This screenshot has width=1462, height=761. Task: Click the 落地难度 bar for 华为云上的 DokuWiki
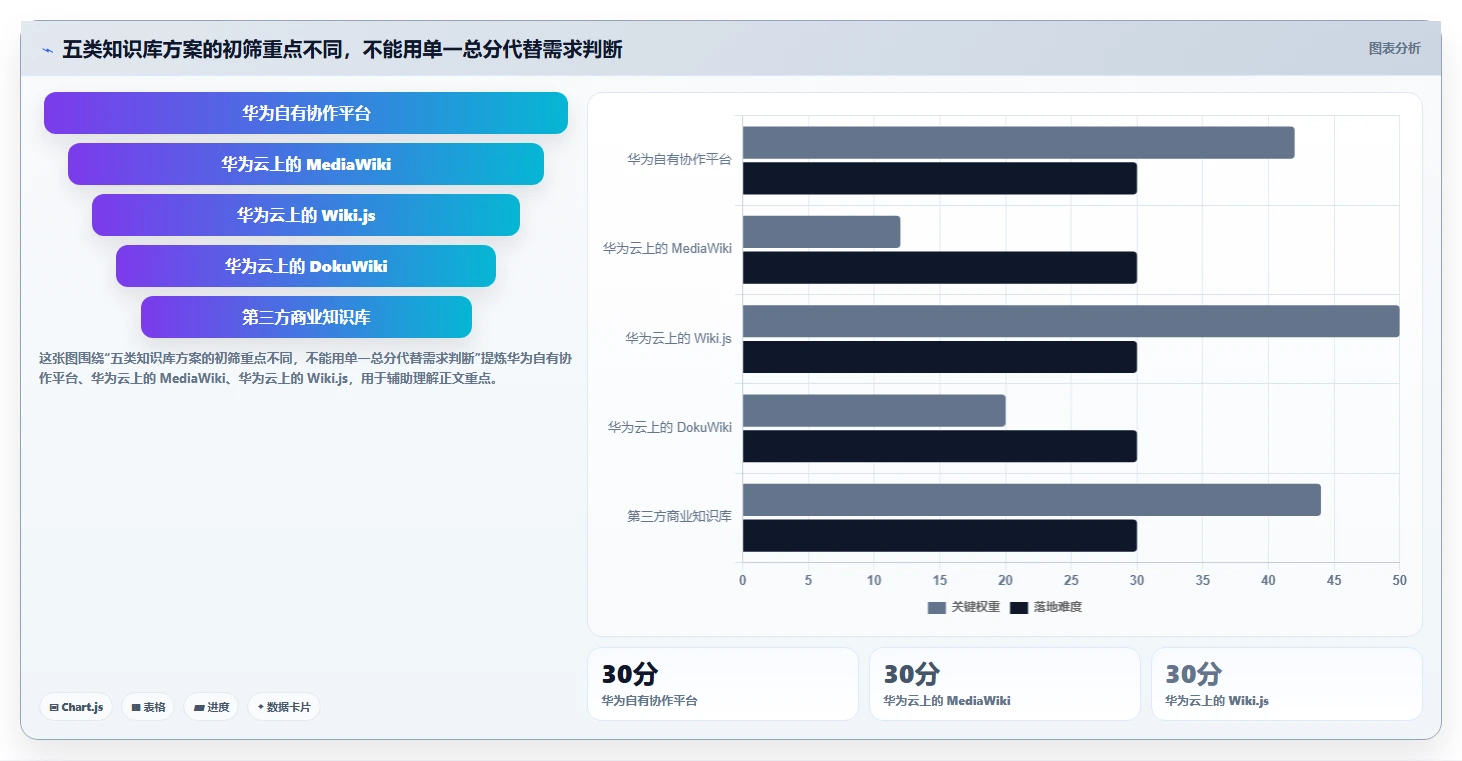click(x=939, y=446)
